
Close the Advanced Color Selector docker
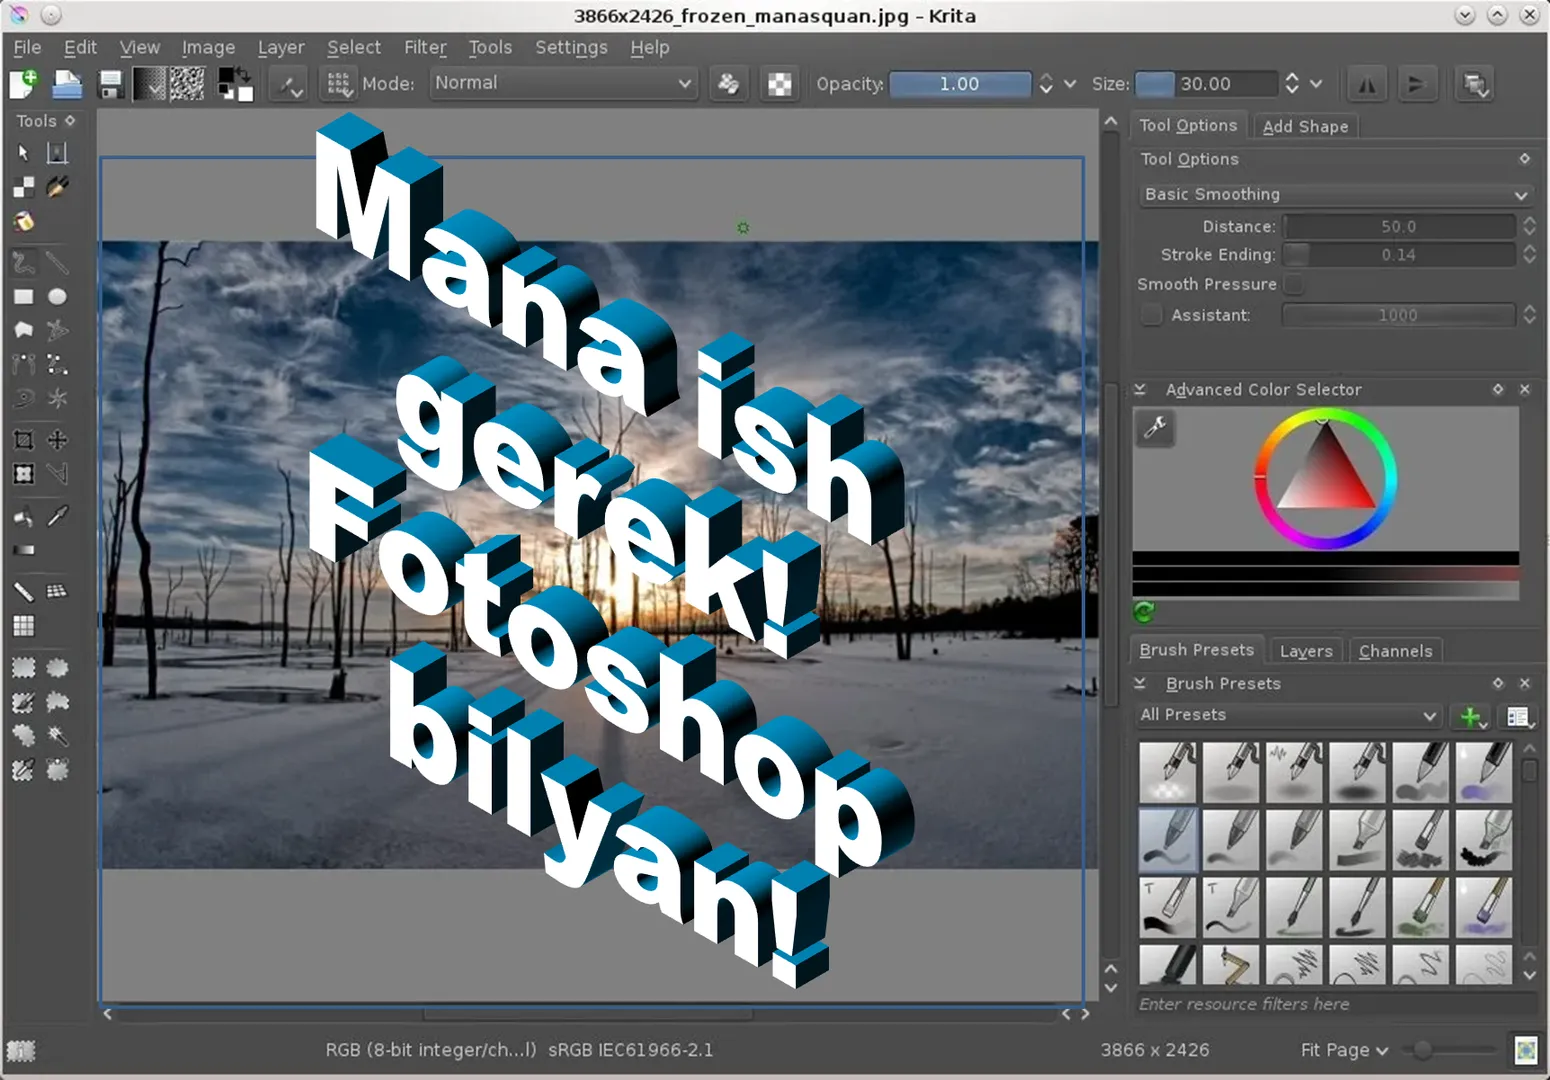pyautogui.click(x=1525, y=390)
